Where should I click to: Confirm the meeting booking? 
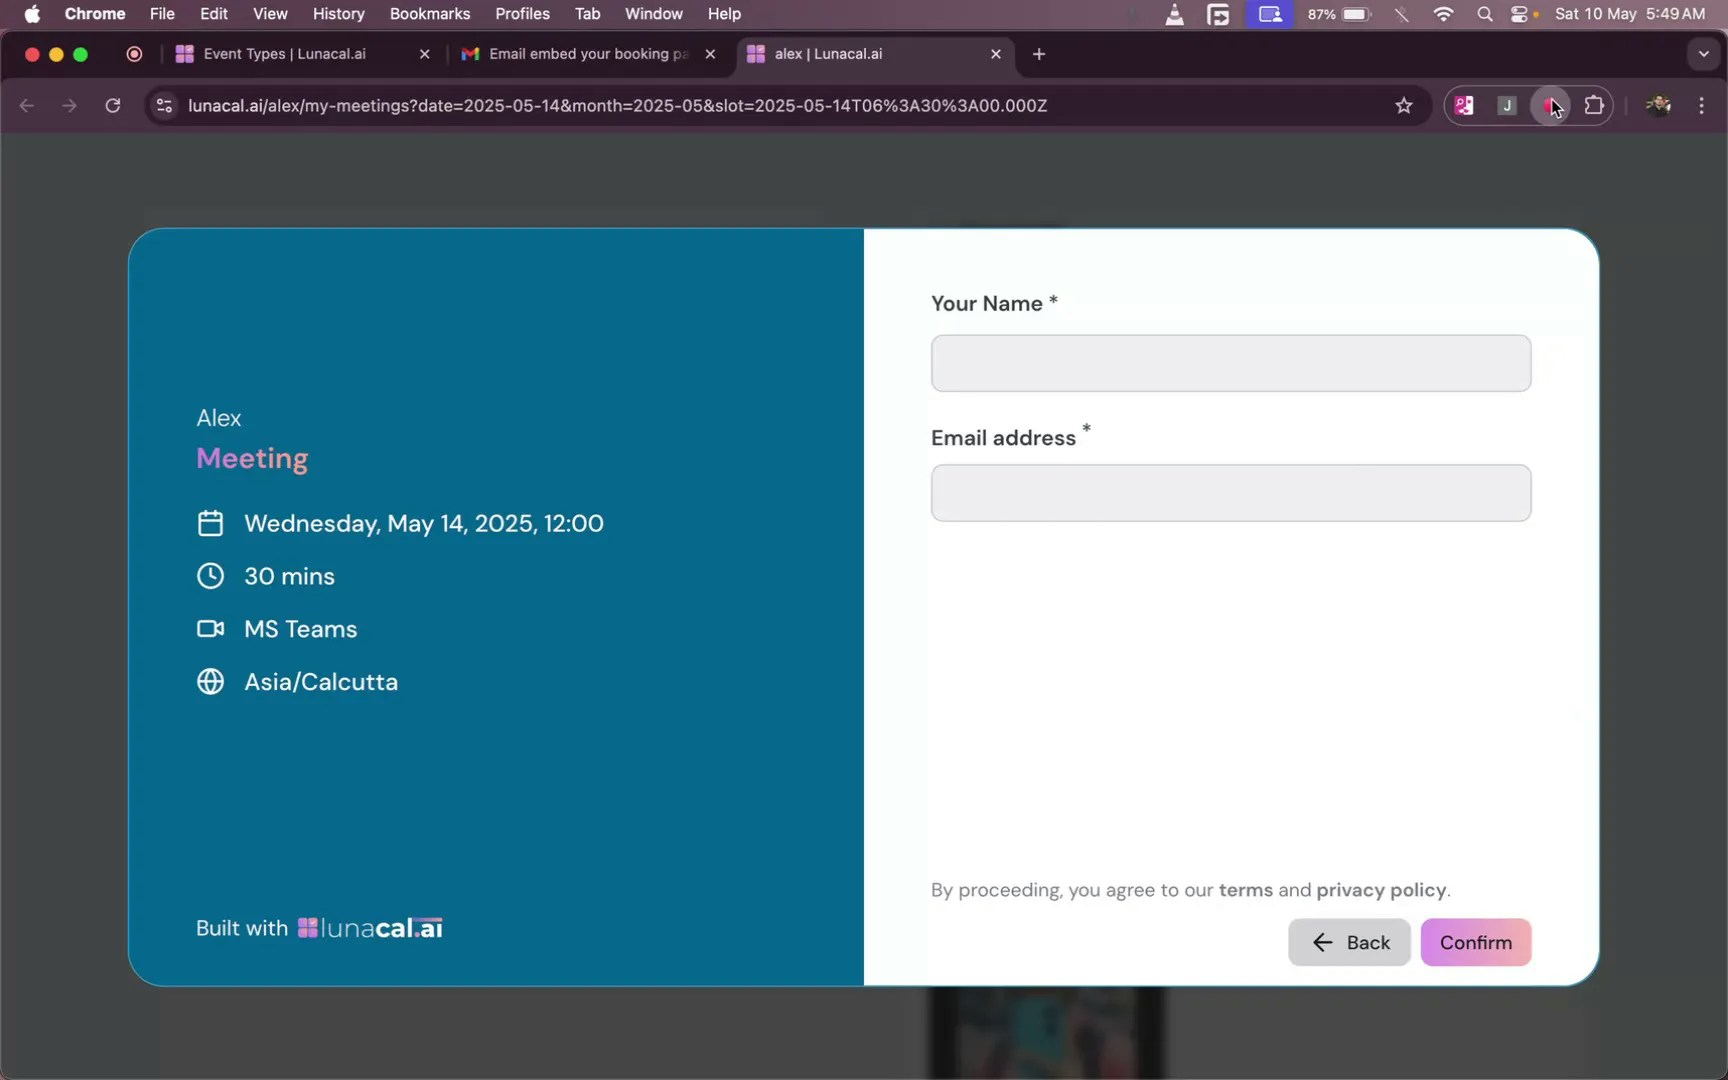pos(1475,942)
